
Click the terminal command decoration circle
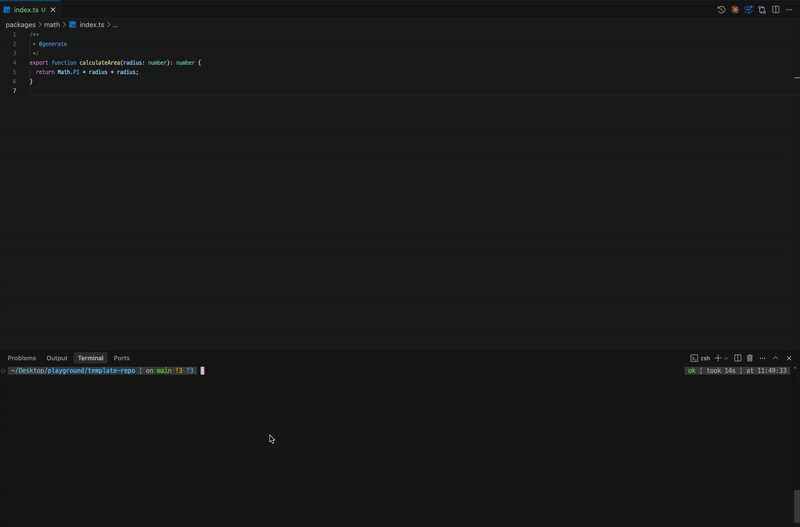3,371
